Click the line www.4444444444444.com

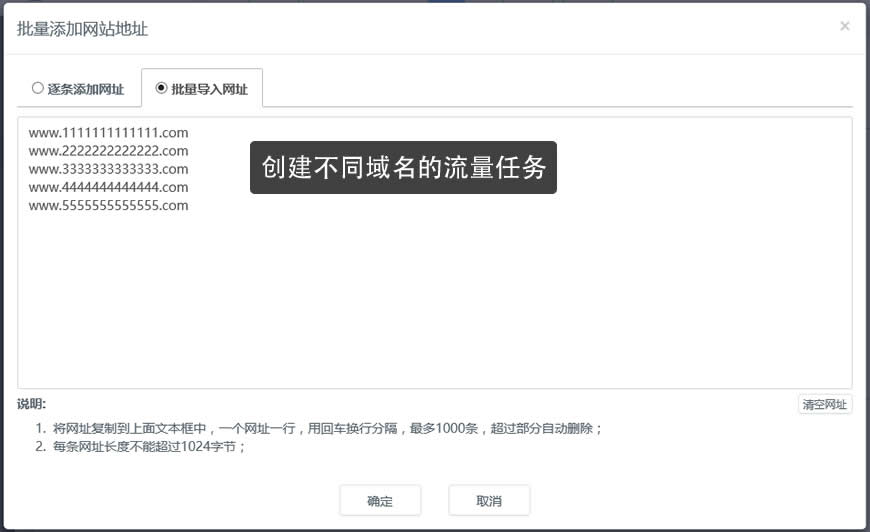point(108,188)
